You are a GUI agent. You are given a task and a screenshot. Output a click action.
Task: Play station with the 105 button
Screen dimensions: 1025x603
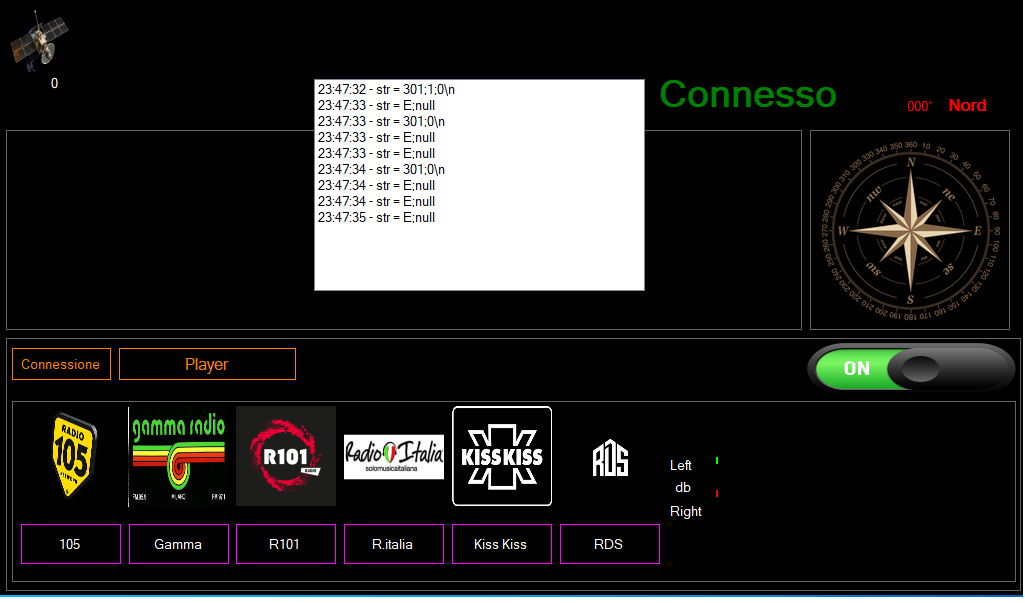(x=71, y=544)
